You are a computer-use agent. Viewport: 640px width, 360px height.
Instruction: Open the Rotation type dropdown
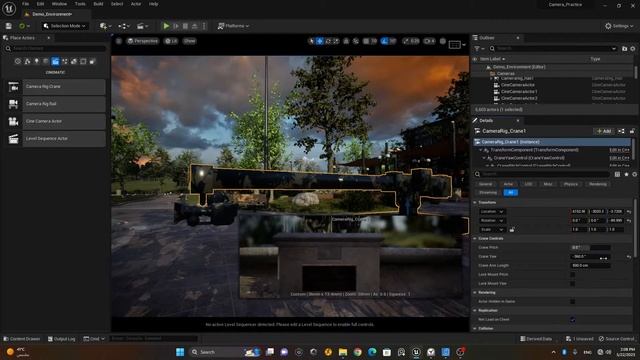click(x=492, y=221)
